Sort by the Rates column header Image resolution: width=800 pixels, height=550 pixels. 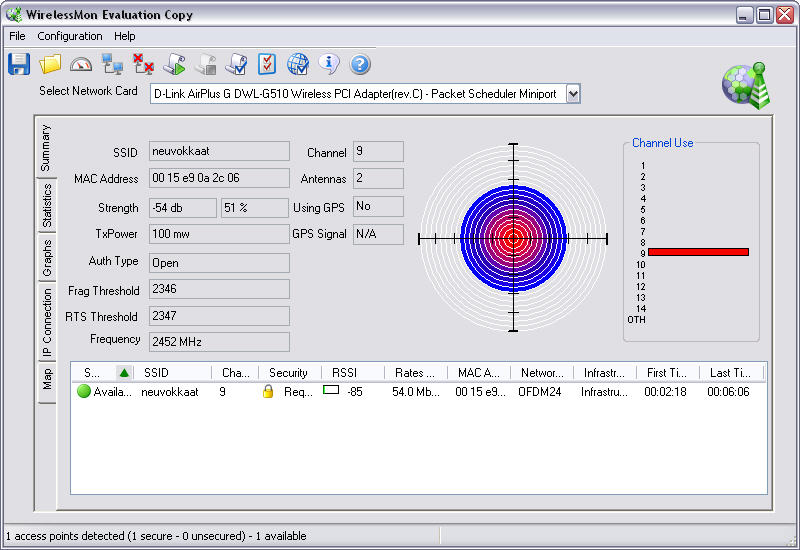(415, 373)
